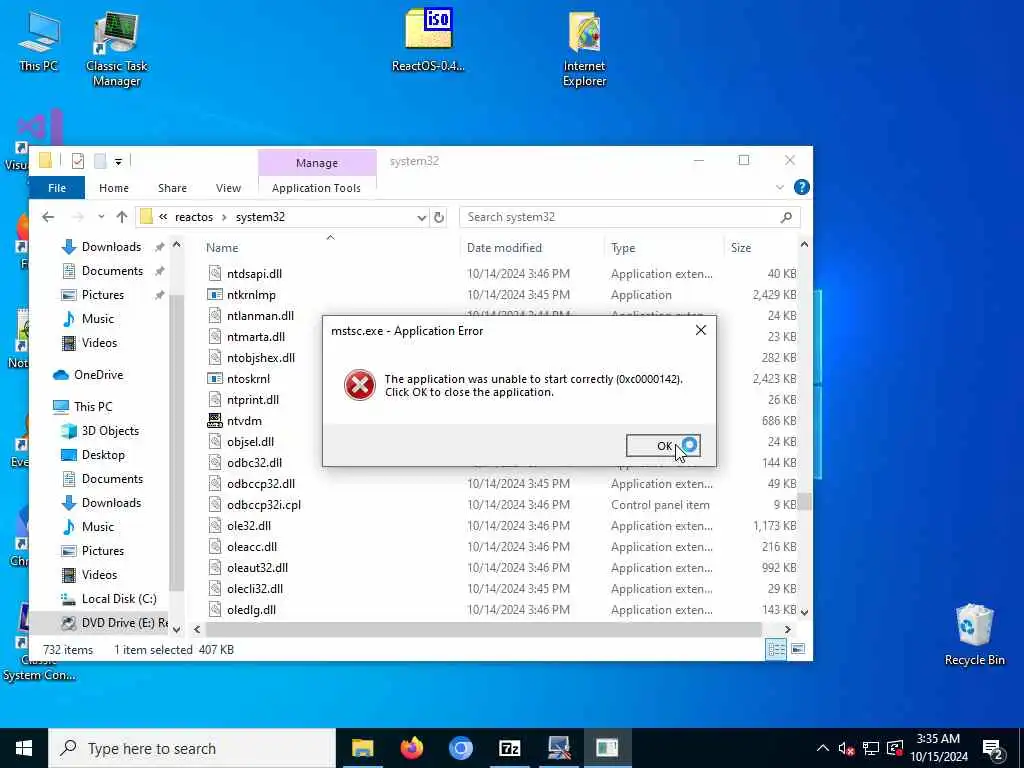Switch to Details view layout button
The width and height of the screenshot is (1024, 768).
coord(776,650)
